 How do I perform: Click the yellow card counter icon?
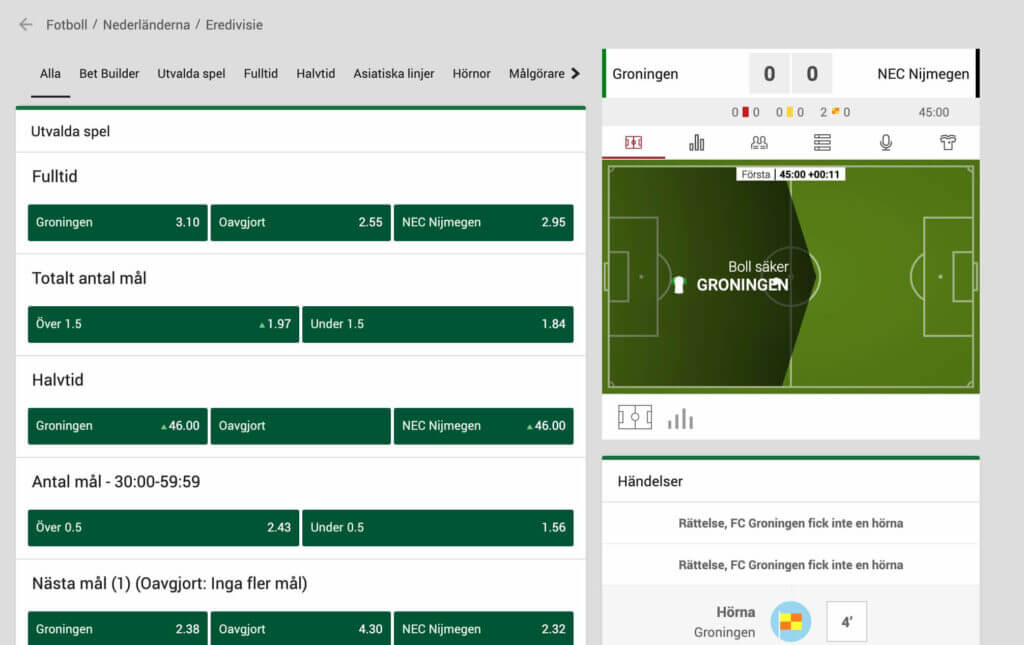tap(790, 112)
